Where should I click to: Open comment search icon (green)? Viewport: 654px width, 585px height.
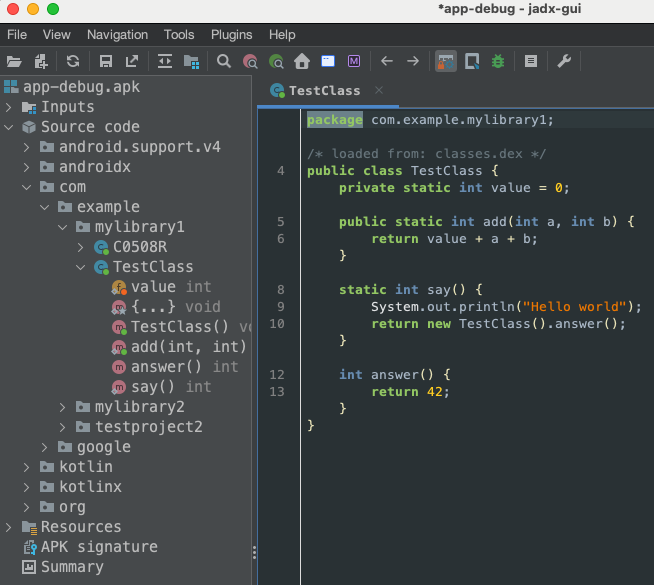tap(276, 62)
